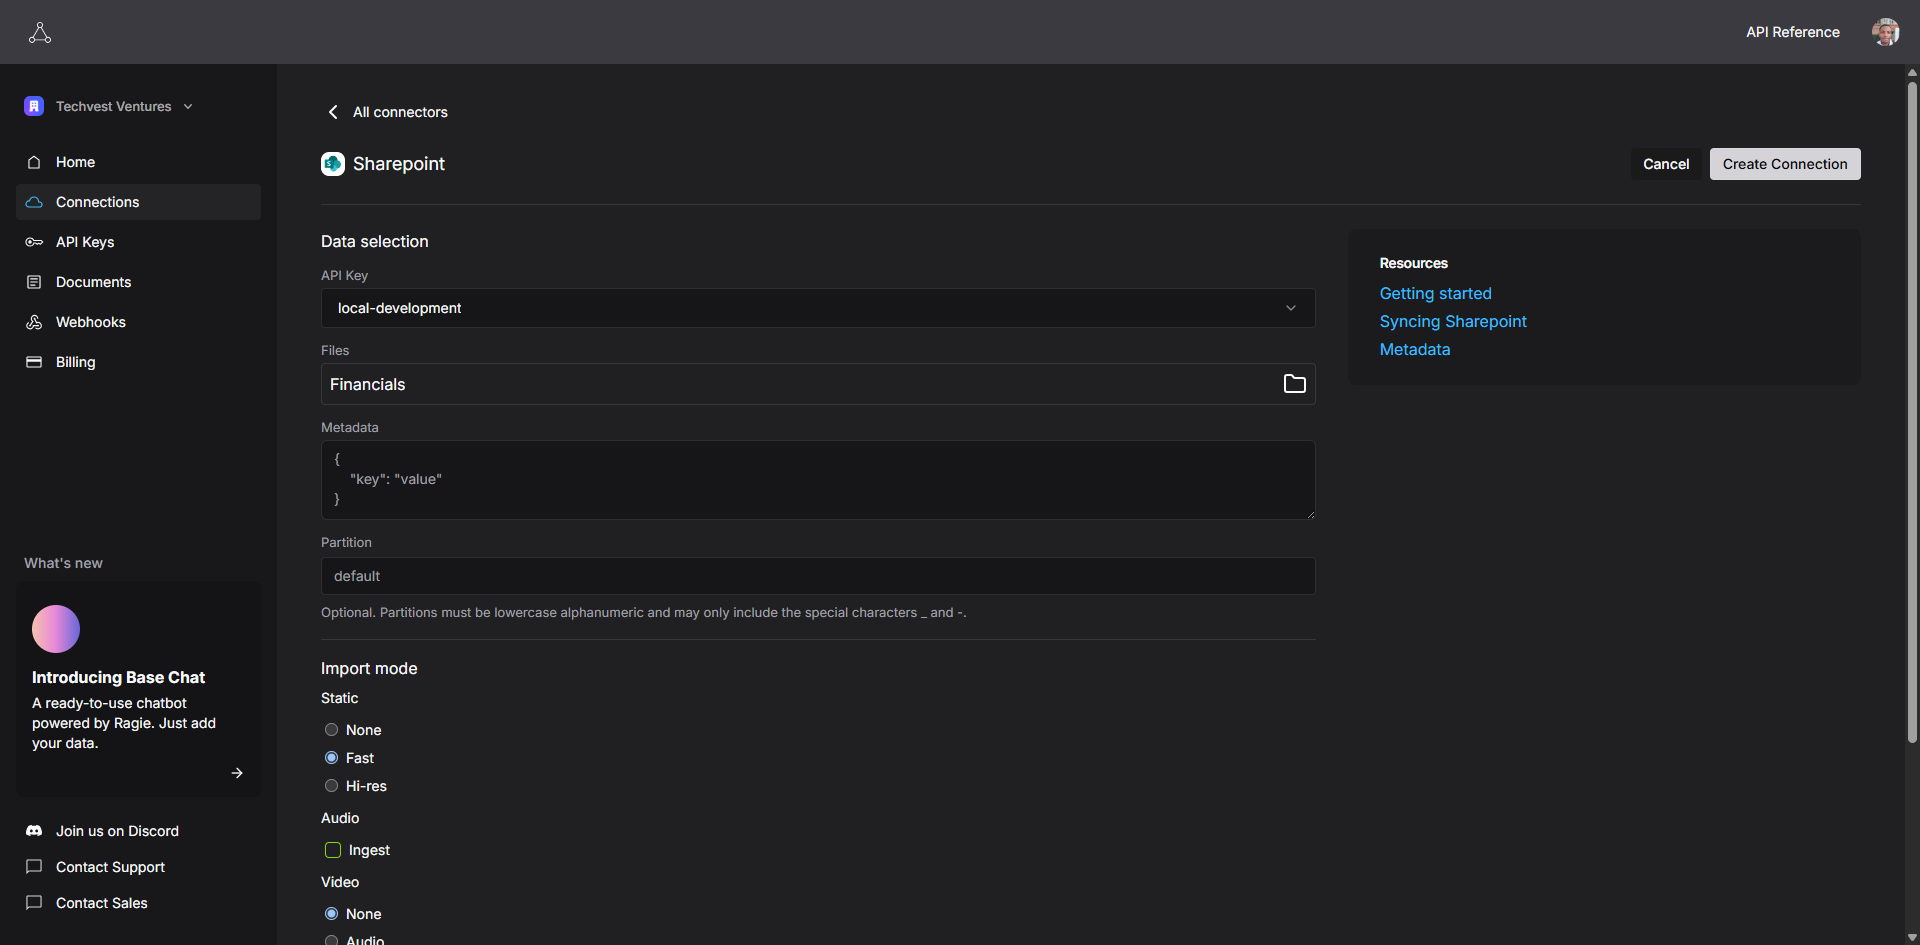Open Connections in the sidebar

click(x=138, y=202)
